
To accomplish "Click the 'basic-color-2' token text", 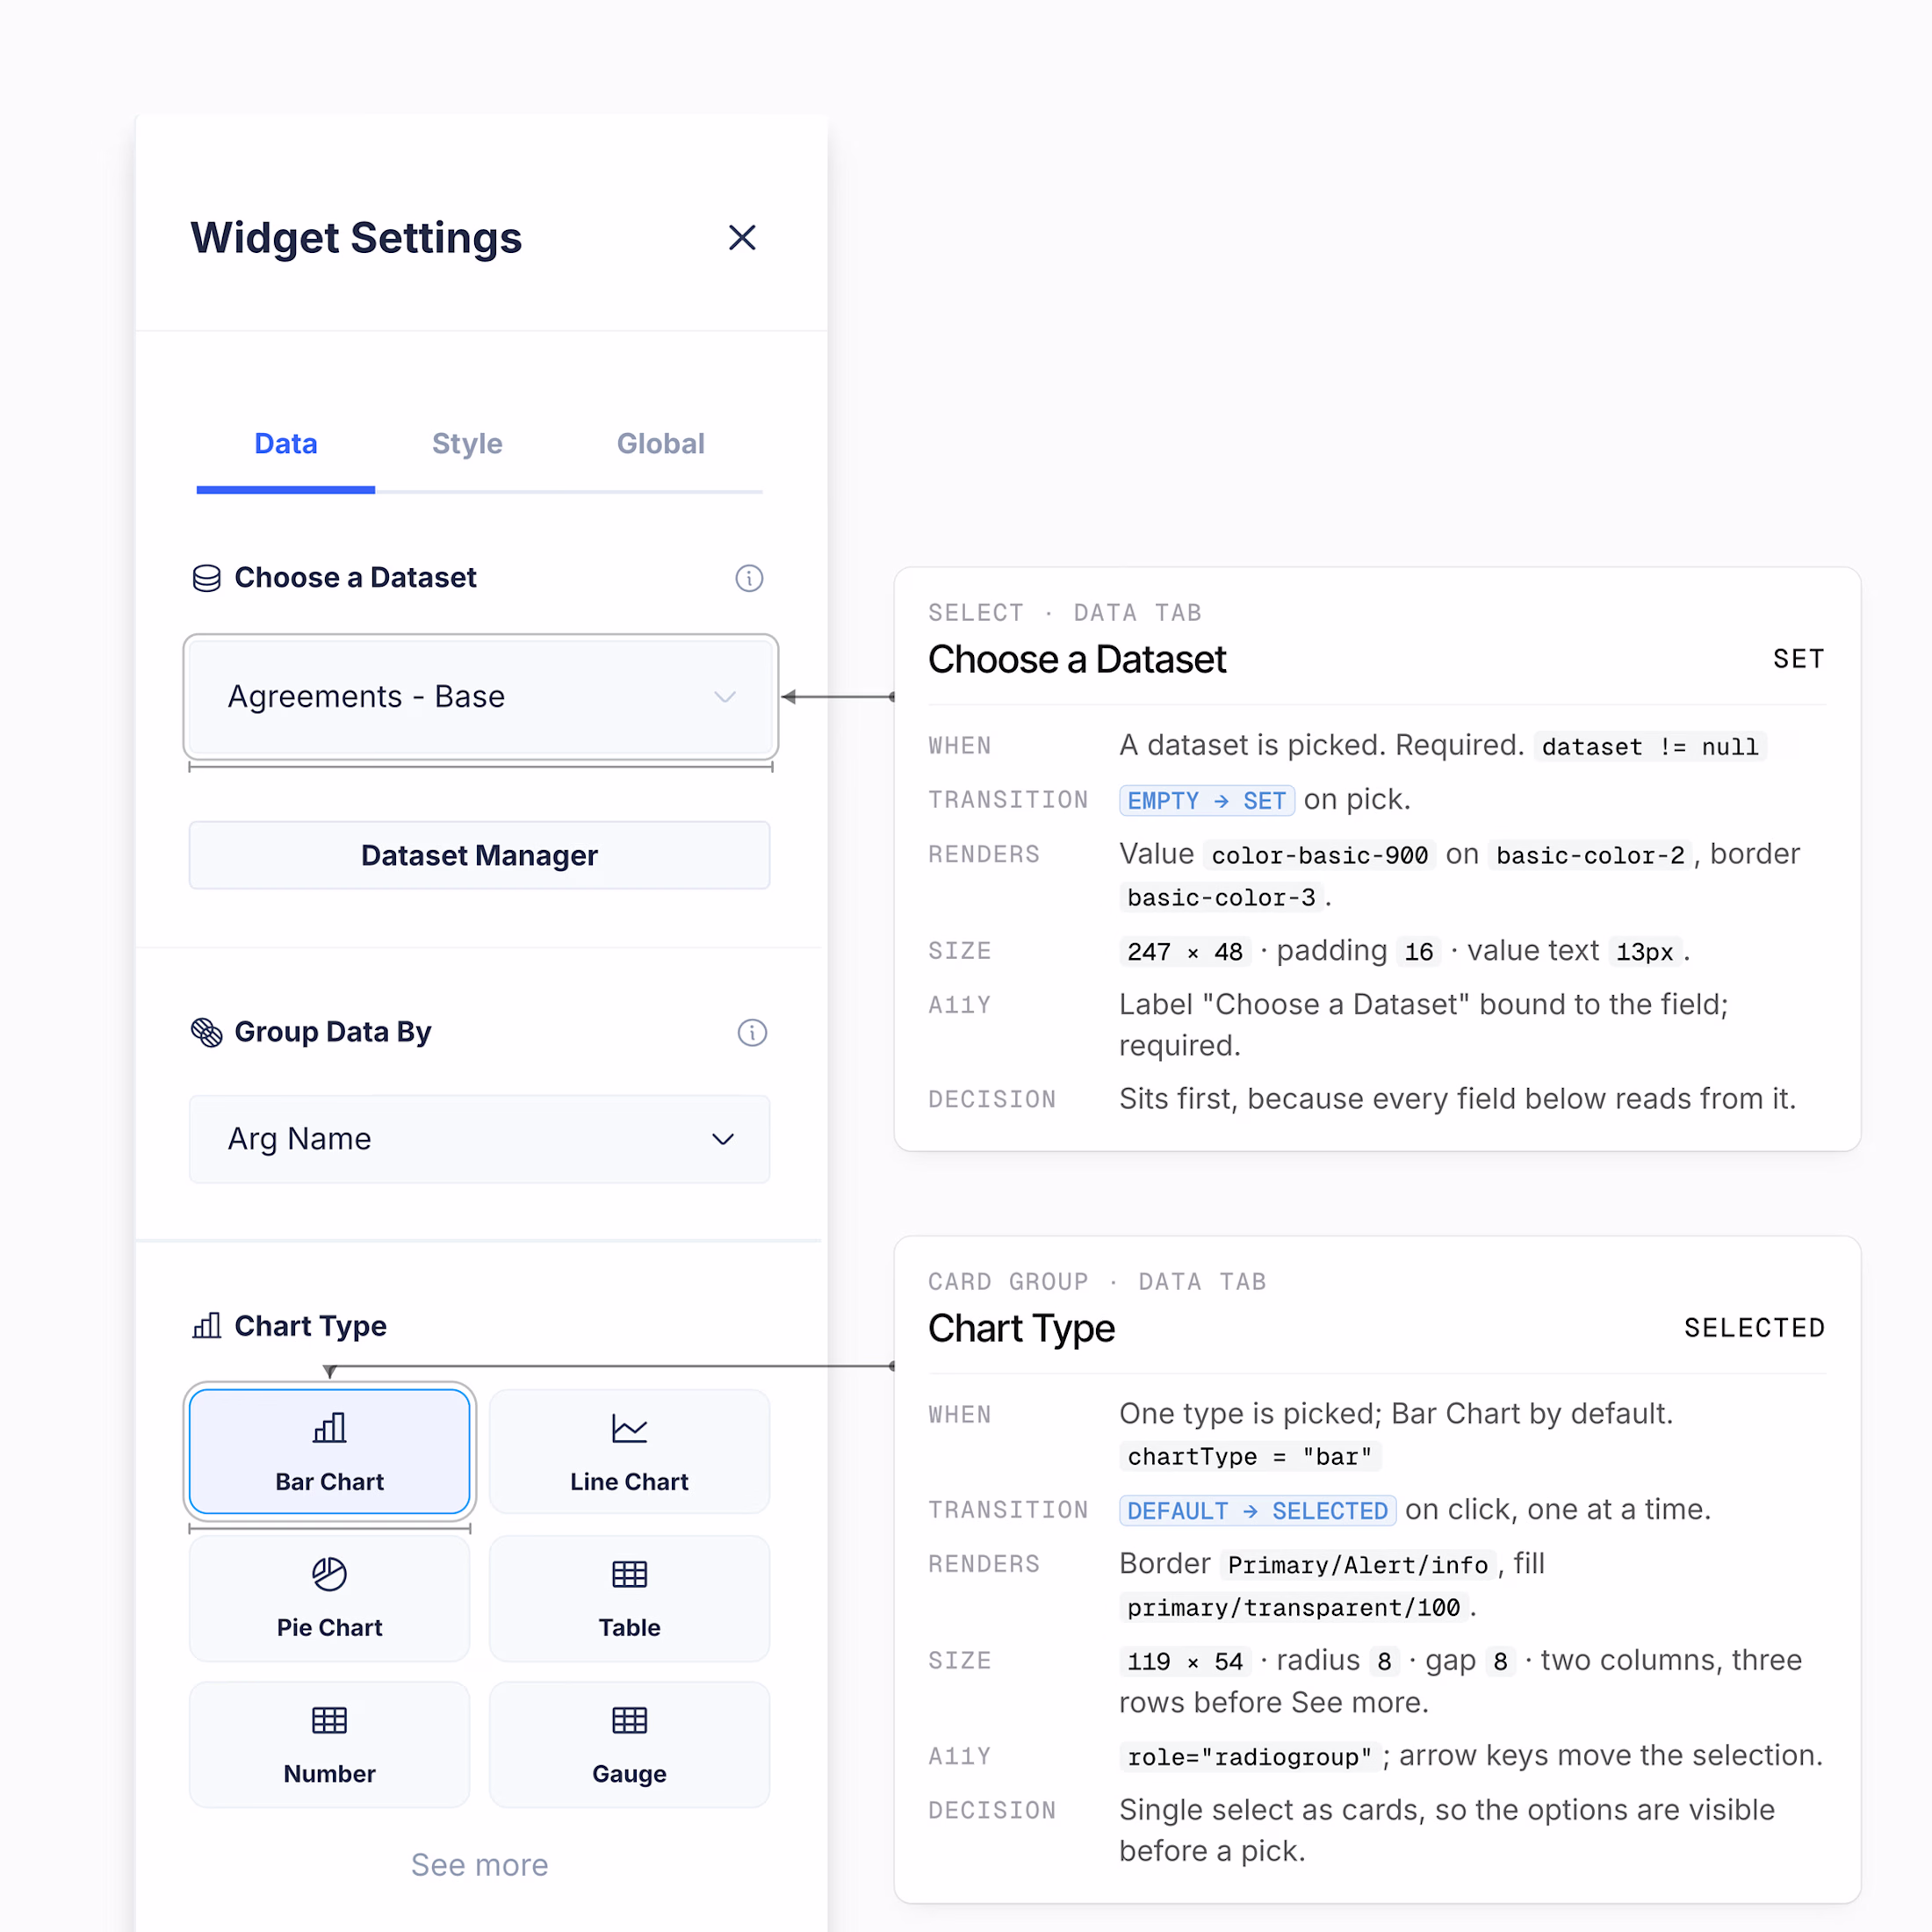I will [1591, 856].
